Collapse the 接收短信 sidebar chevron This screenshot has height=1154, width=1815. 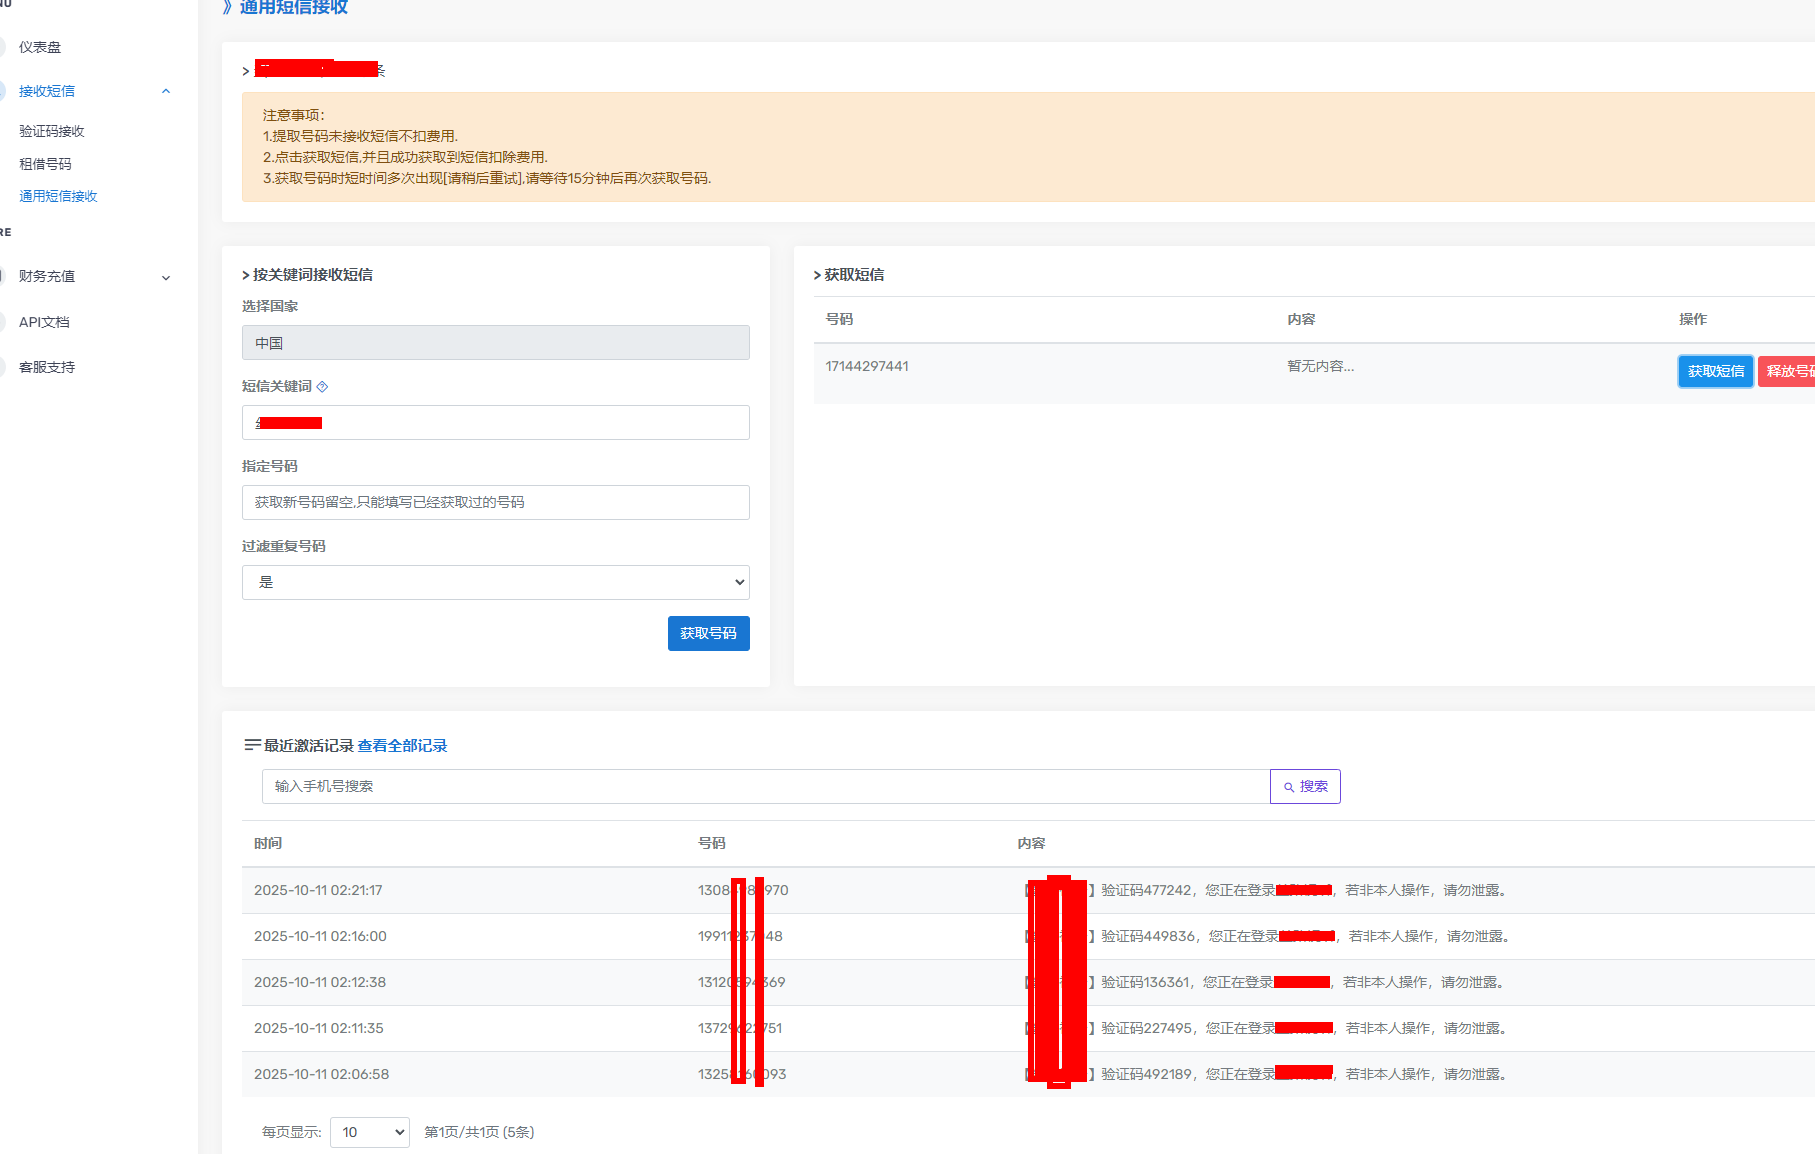pos(166,91)
